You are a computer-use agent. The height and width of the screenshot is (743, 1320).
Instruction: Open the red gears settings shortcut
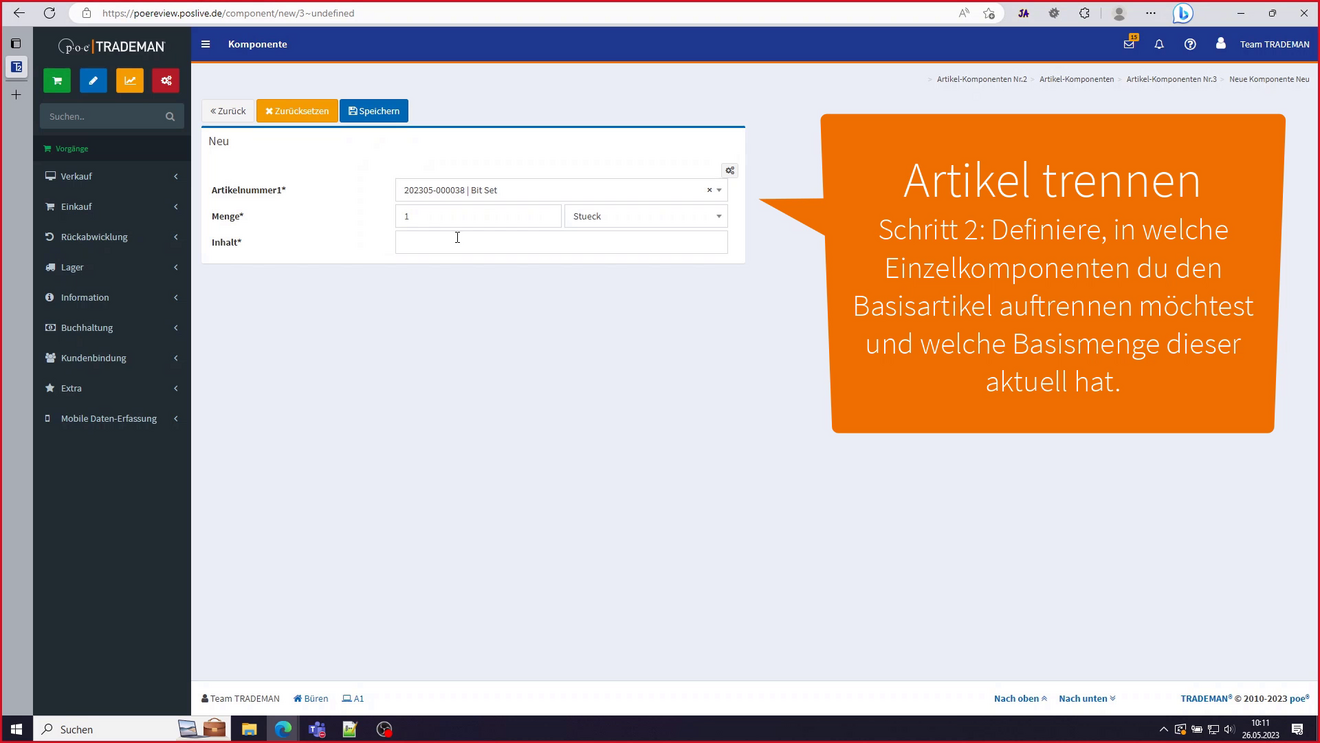(166, 80)
